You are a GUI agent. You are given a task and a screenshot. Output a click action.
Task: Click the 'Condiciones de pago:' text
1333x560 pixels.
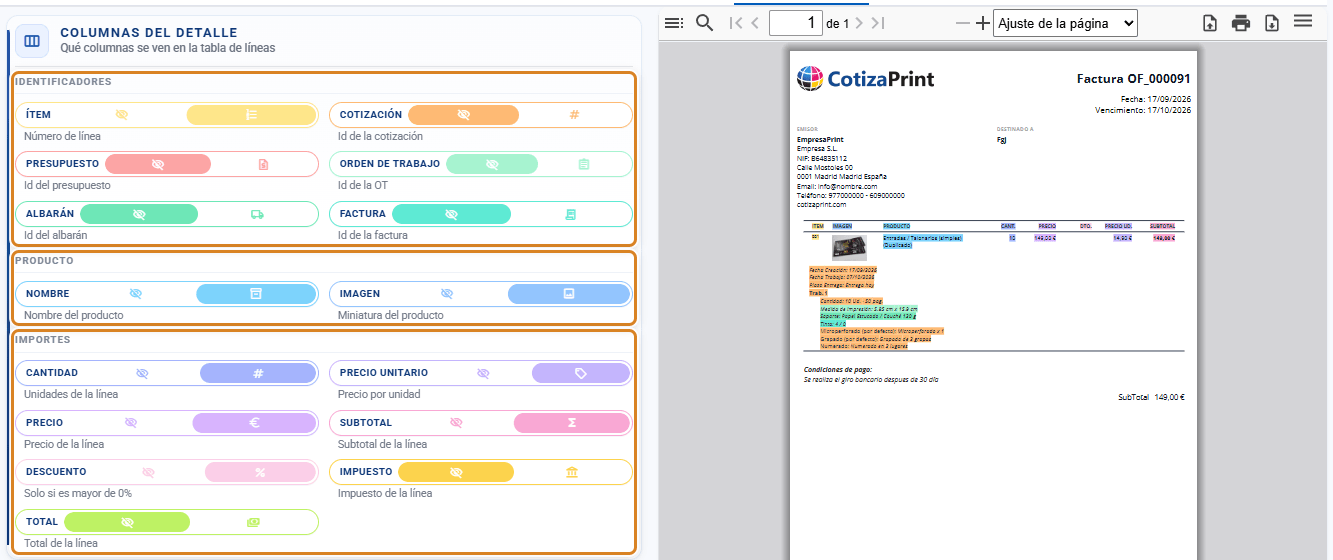(x=838, y=369)
